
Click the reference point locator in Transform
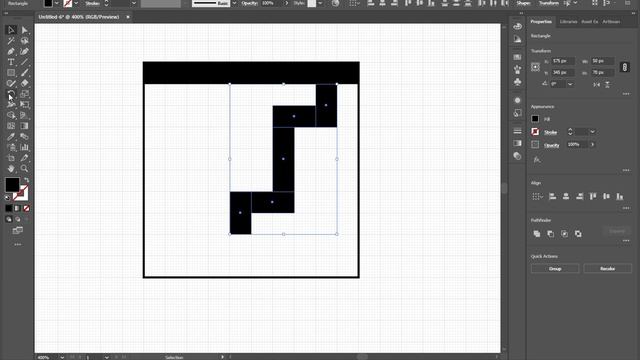[x=536, y=67]
